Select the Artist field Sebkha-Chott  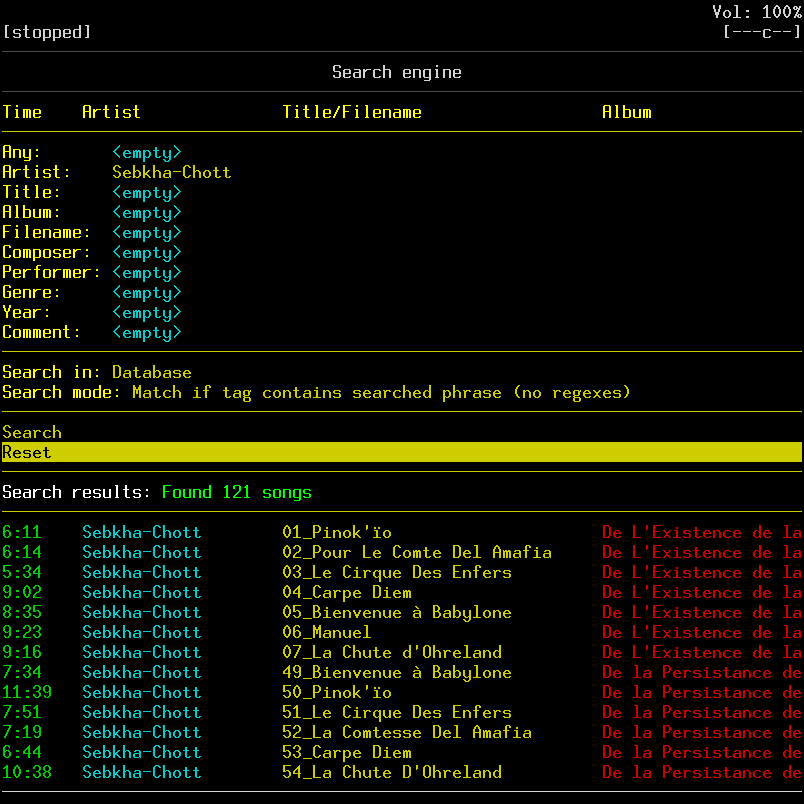[x=171, y=172]
